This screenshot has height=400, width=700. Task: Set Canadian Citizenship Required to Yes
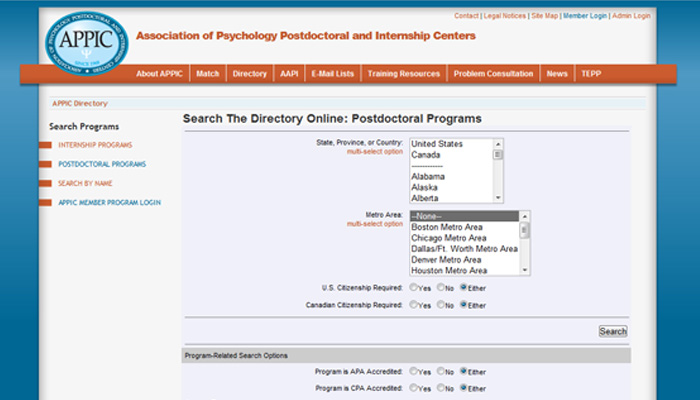[413, 304]
